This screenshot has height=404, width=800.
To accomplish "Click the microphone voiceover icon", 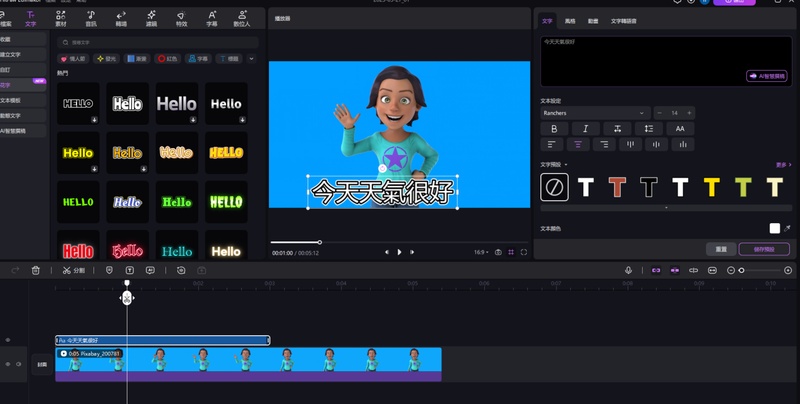I will pos(629,270).
